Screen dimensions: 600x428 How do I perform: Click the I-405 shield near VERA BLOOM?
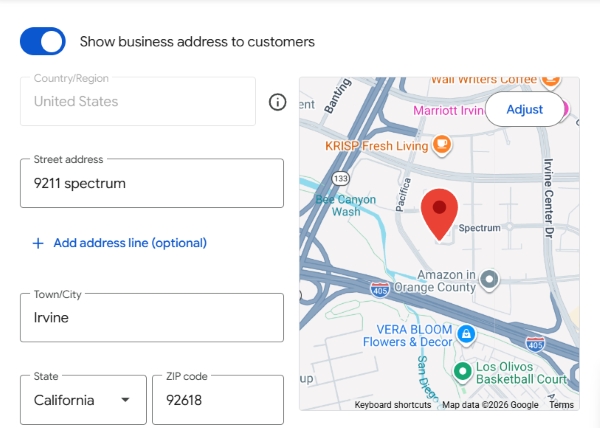[x=535, y=344]
